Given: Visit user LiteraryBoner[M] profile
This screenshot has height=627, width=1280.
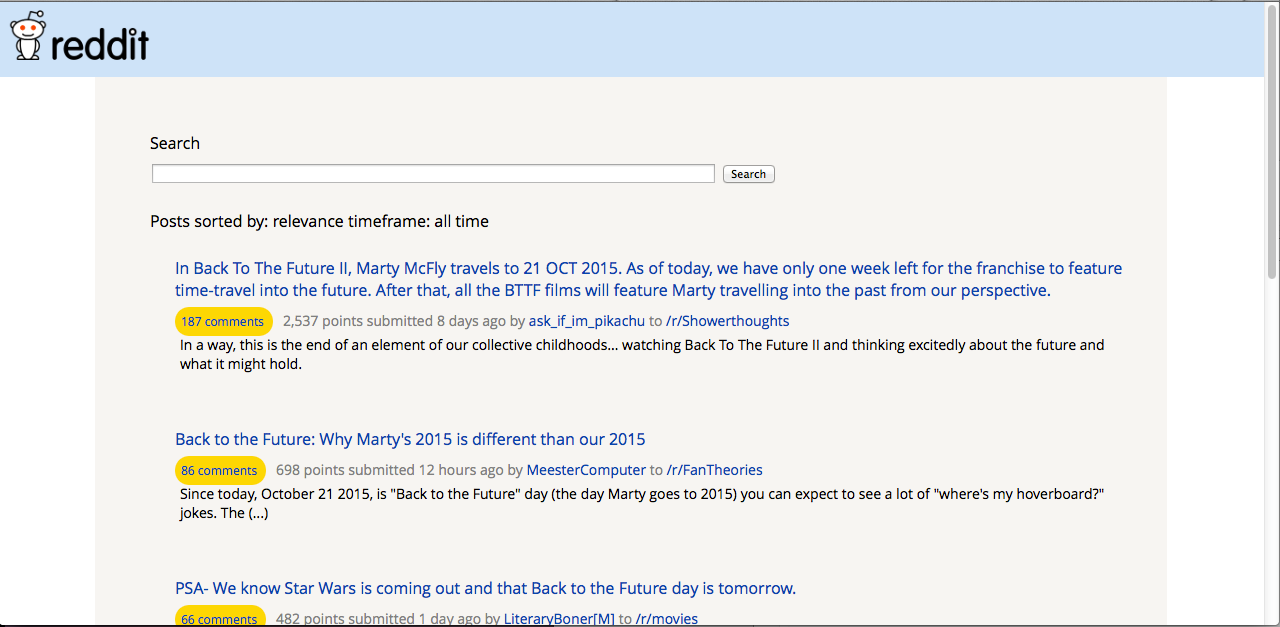Looking at the screenshot, I should 559,619.
